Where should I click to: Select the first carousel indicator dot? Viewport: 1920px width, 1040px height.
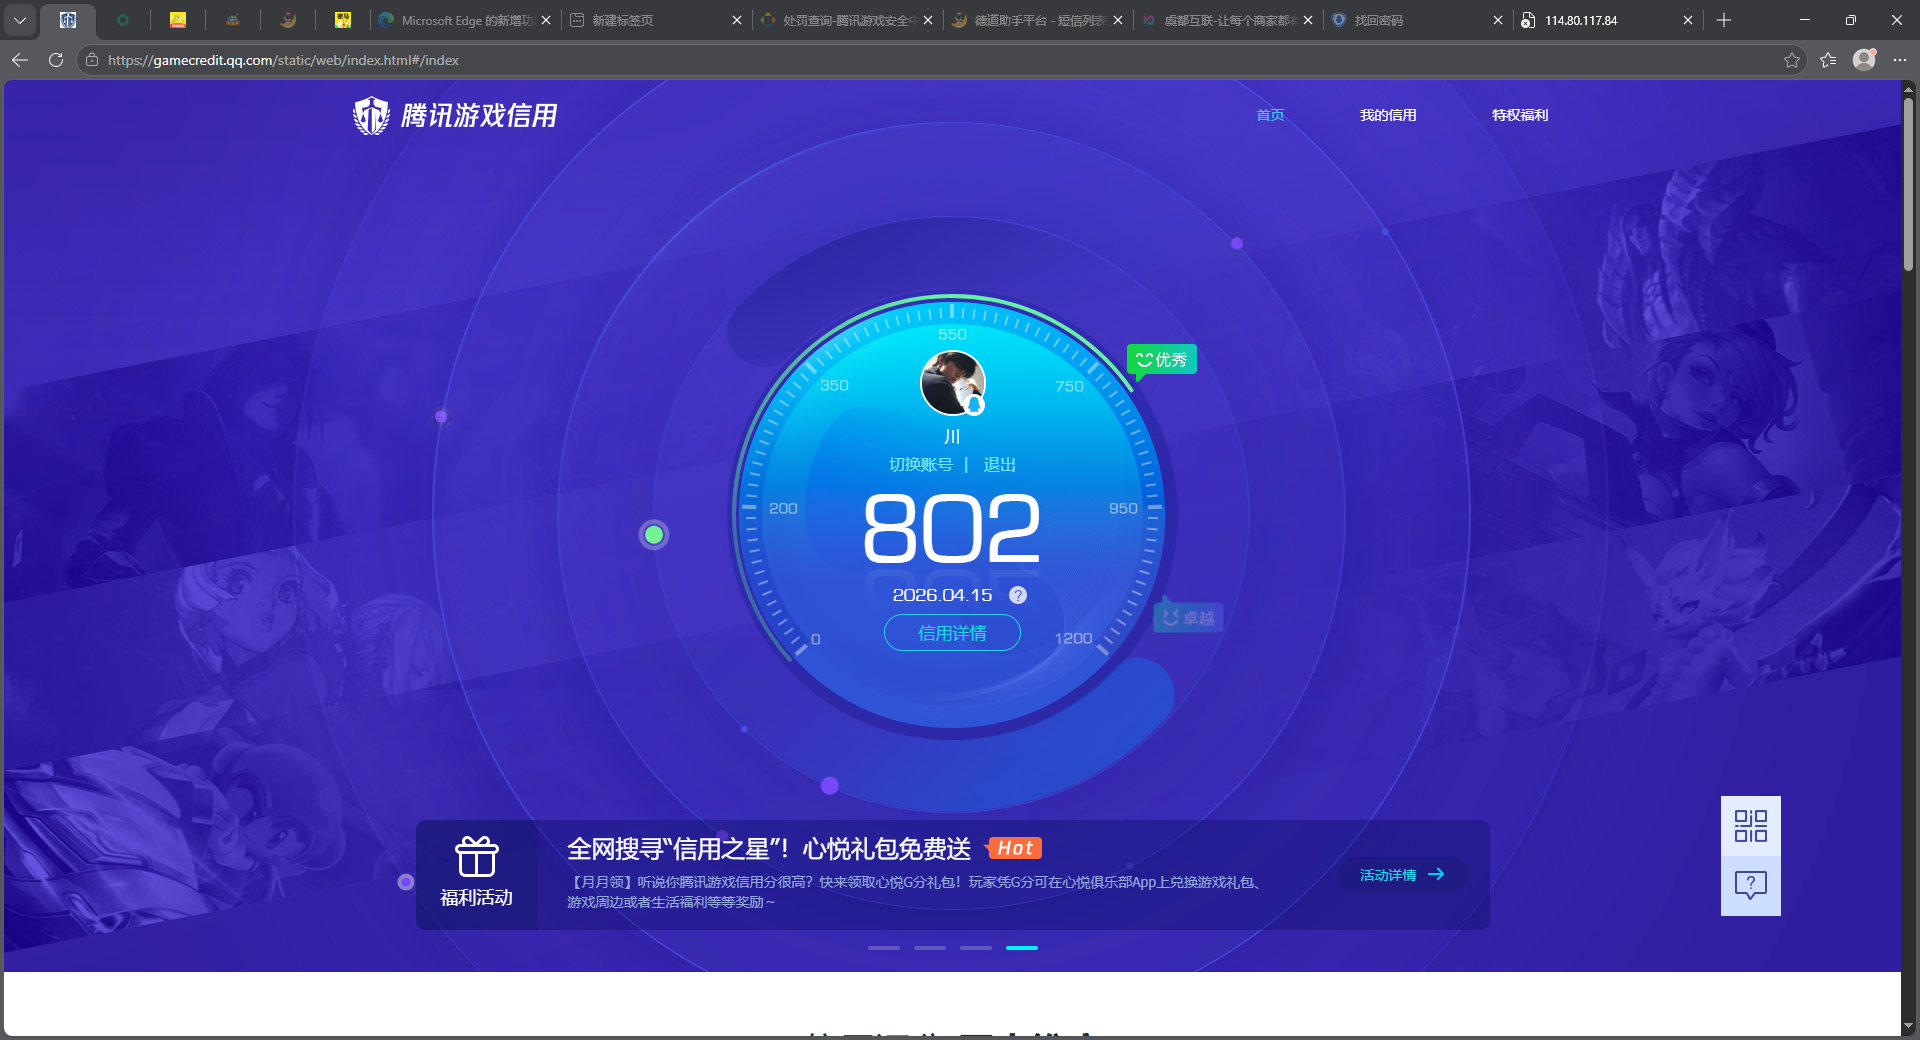(884, 948)
